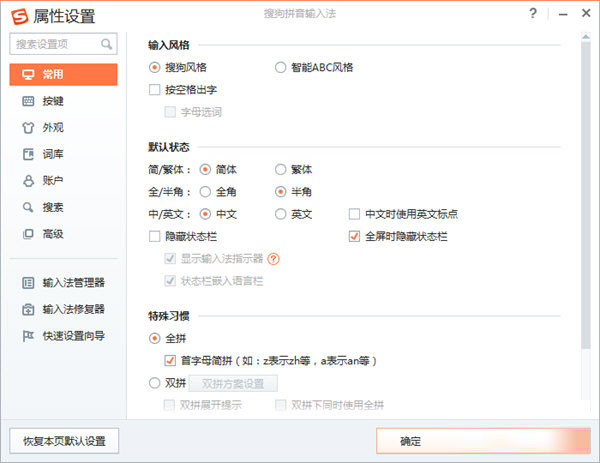Go to the 词库 (dictionary) section

[x=52, y=154]
